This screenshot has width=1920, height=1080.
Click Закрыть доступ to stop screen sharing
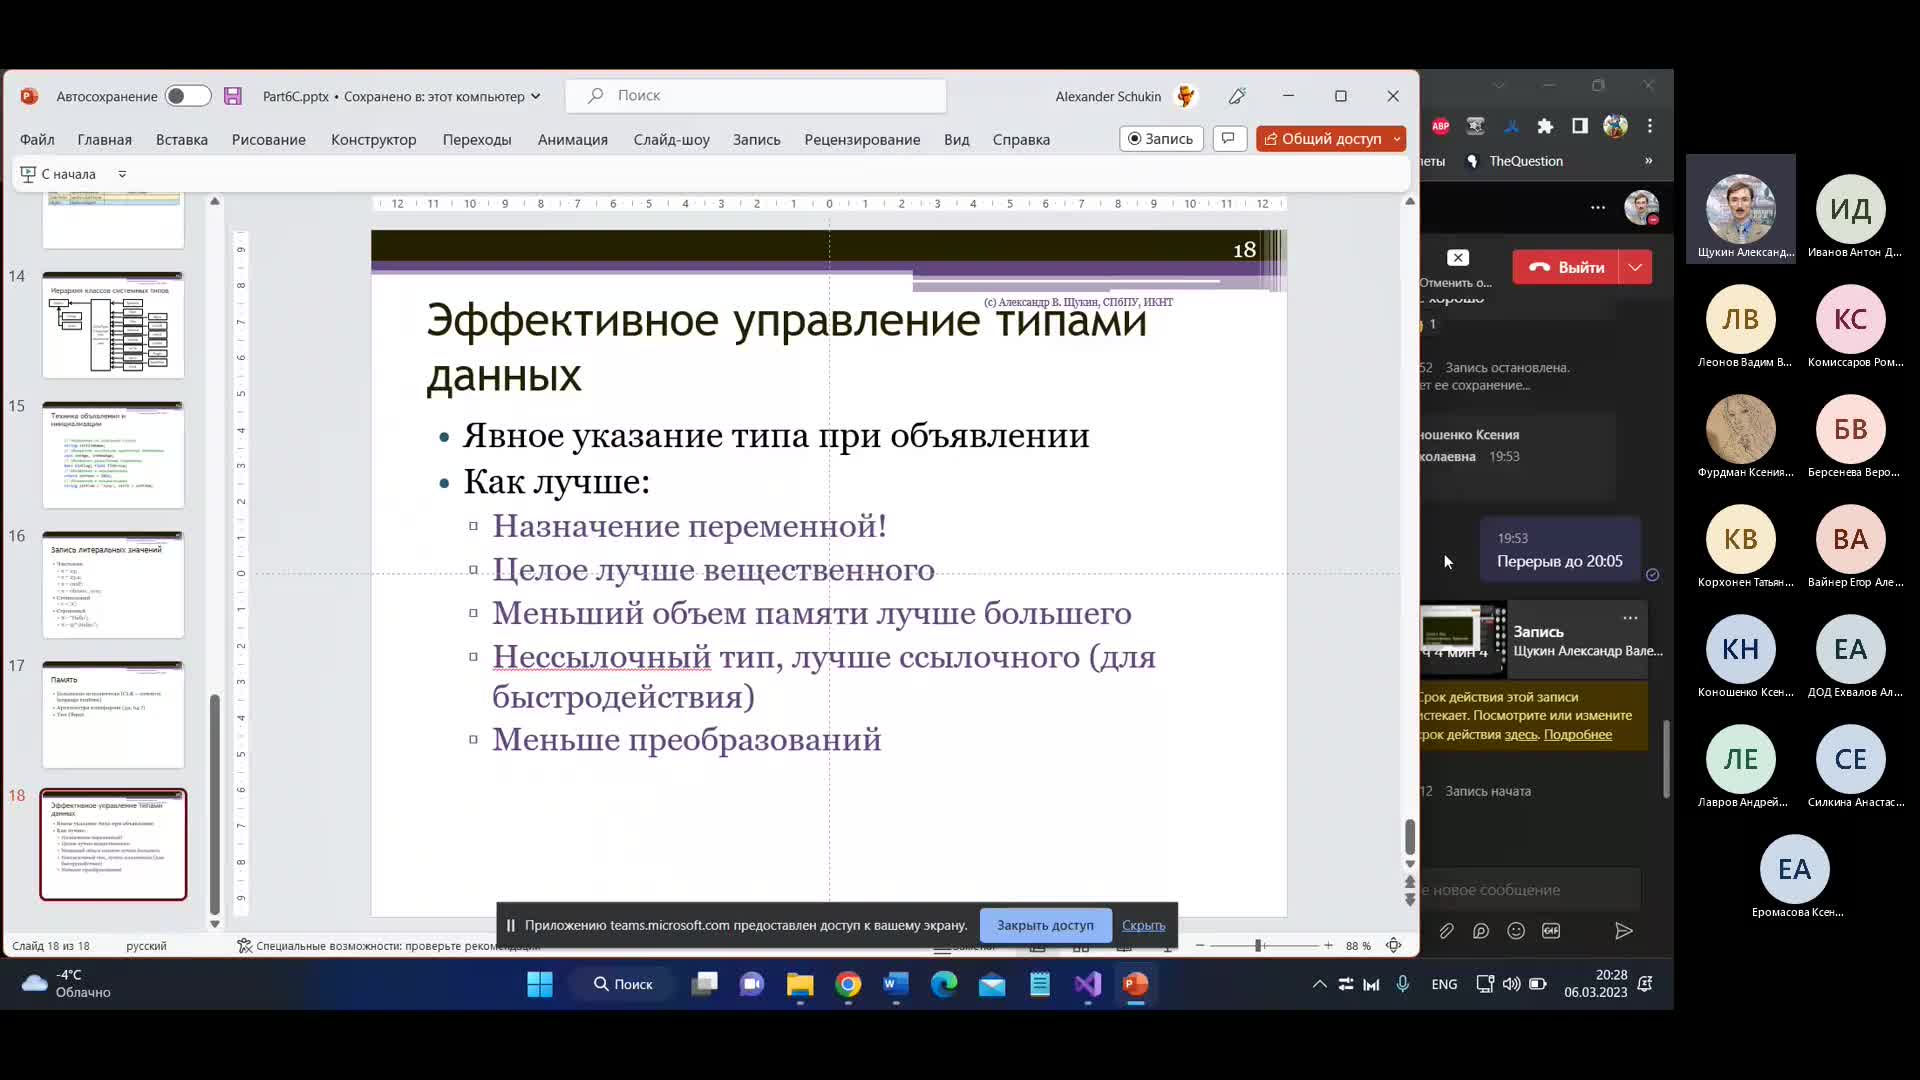(x=1045, y=925)
